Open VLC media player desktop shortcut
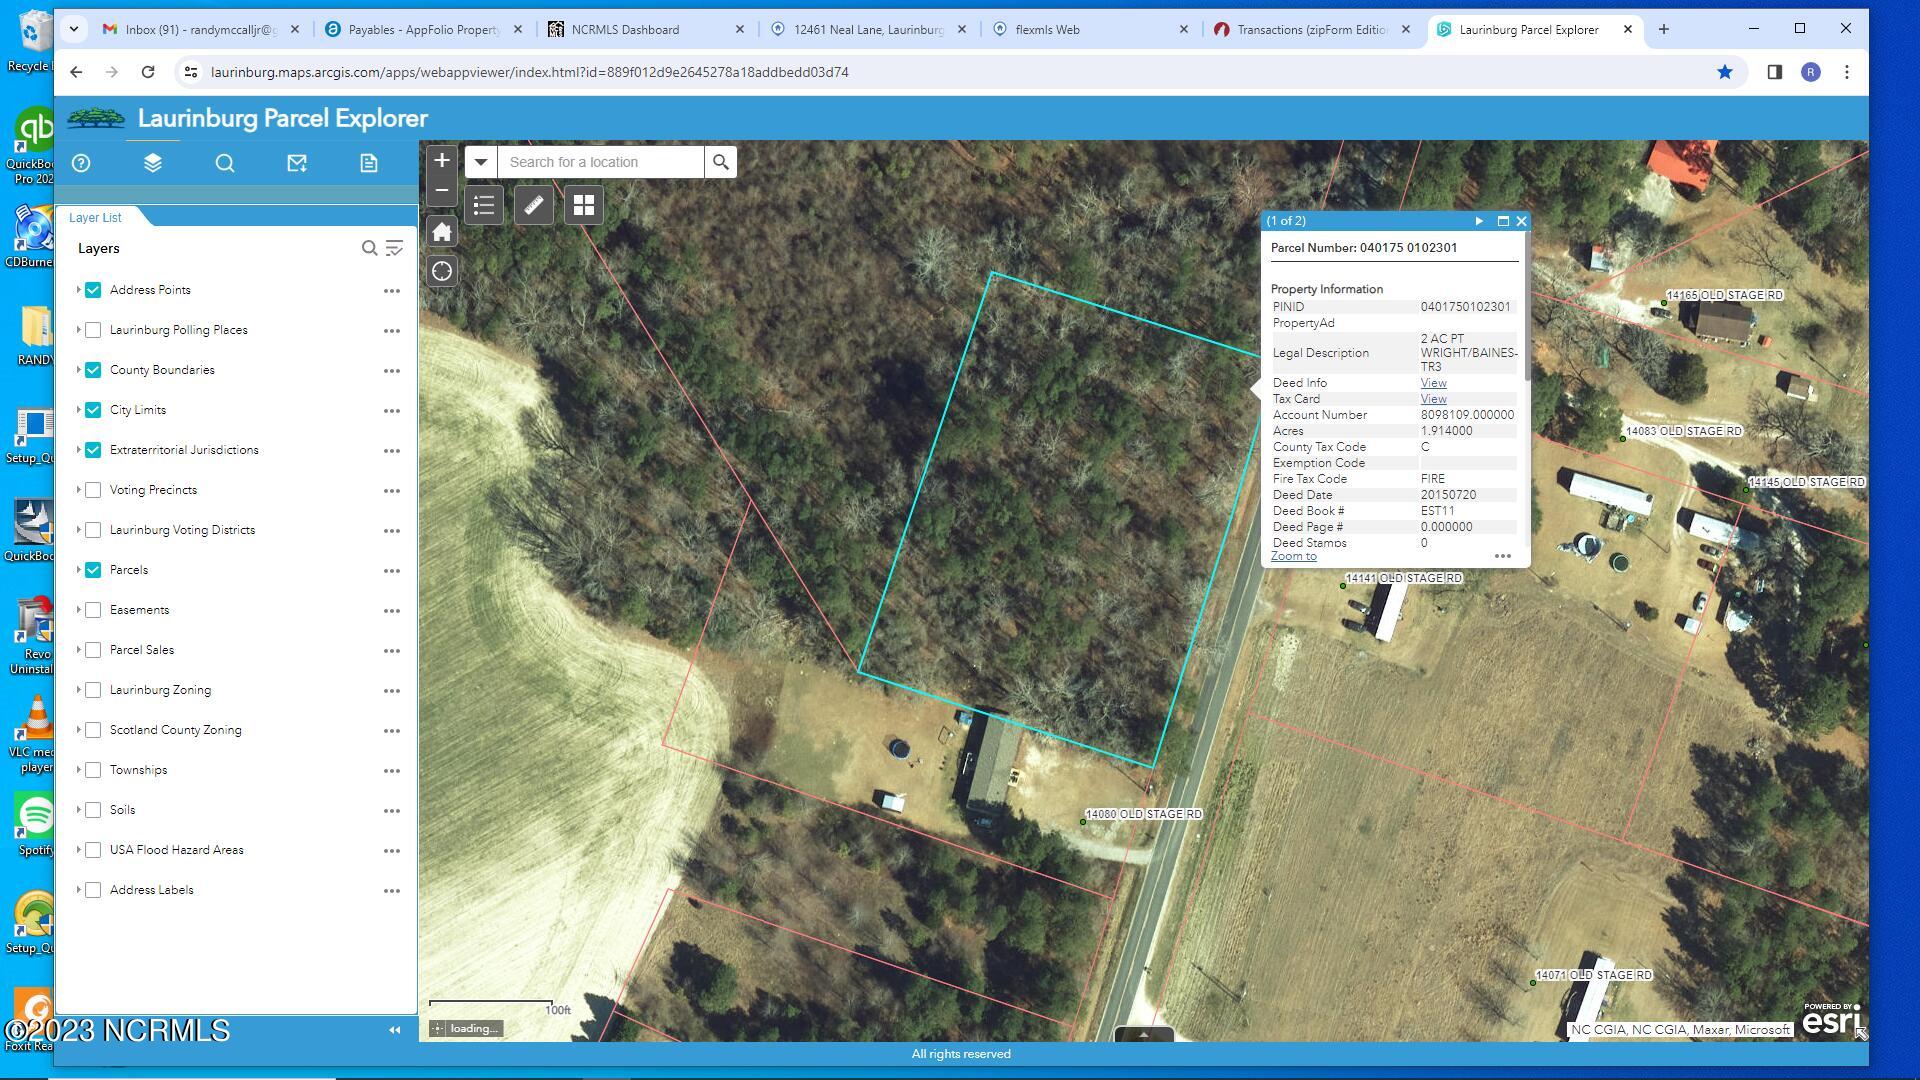 click(36, 734)
